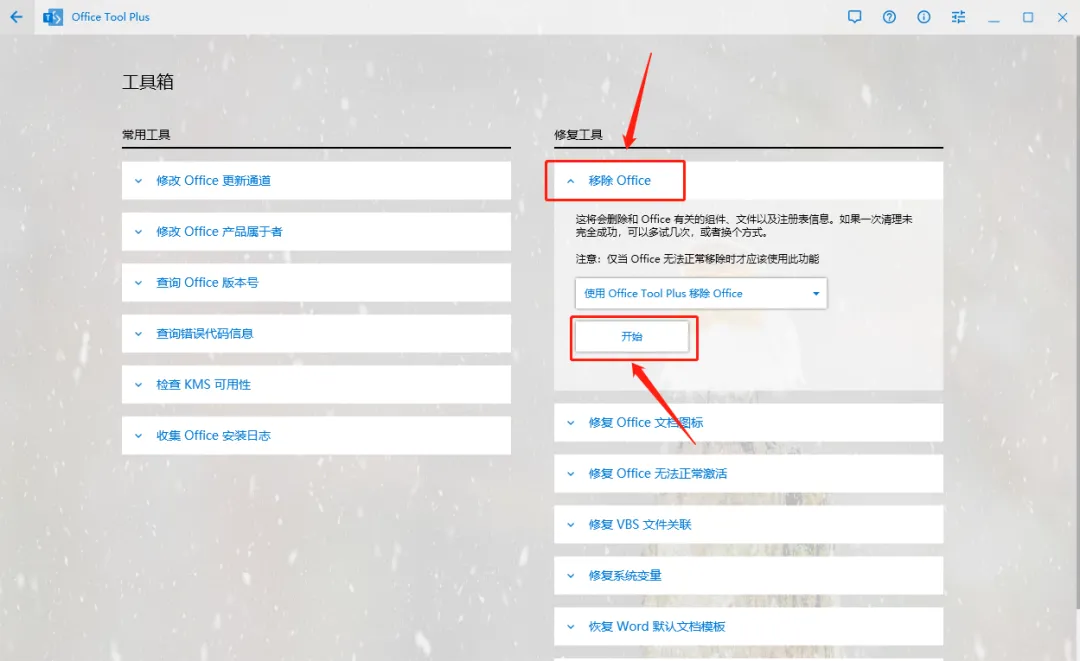Click the 工具箱 page title
Image resolution: width=1080 pixels, height=661 pixels.
pos(148,82)
